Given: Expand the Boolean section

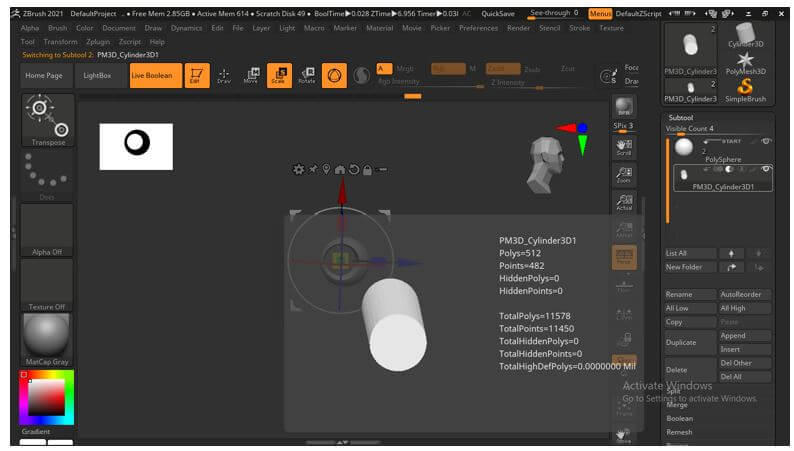Looking at the screenshot, I should coord(680,419).
